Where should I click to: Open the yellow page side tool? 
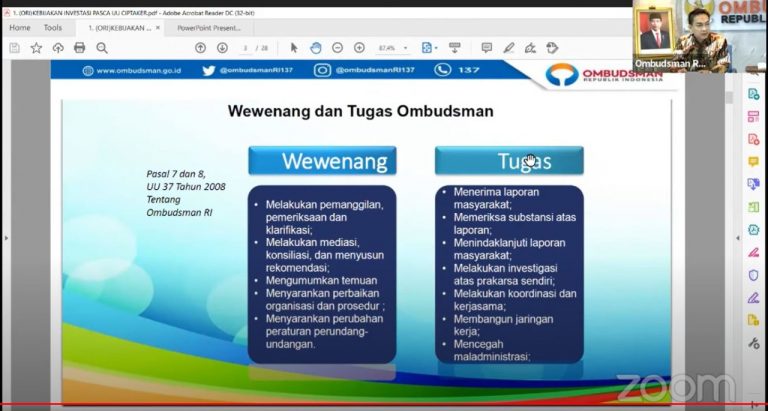[753, 320]
